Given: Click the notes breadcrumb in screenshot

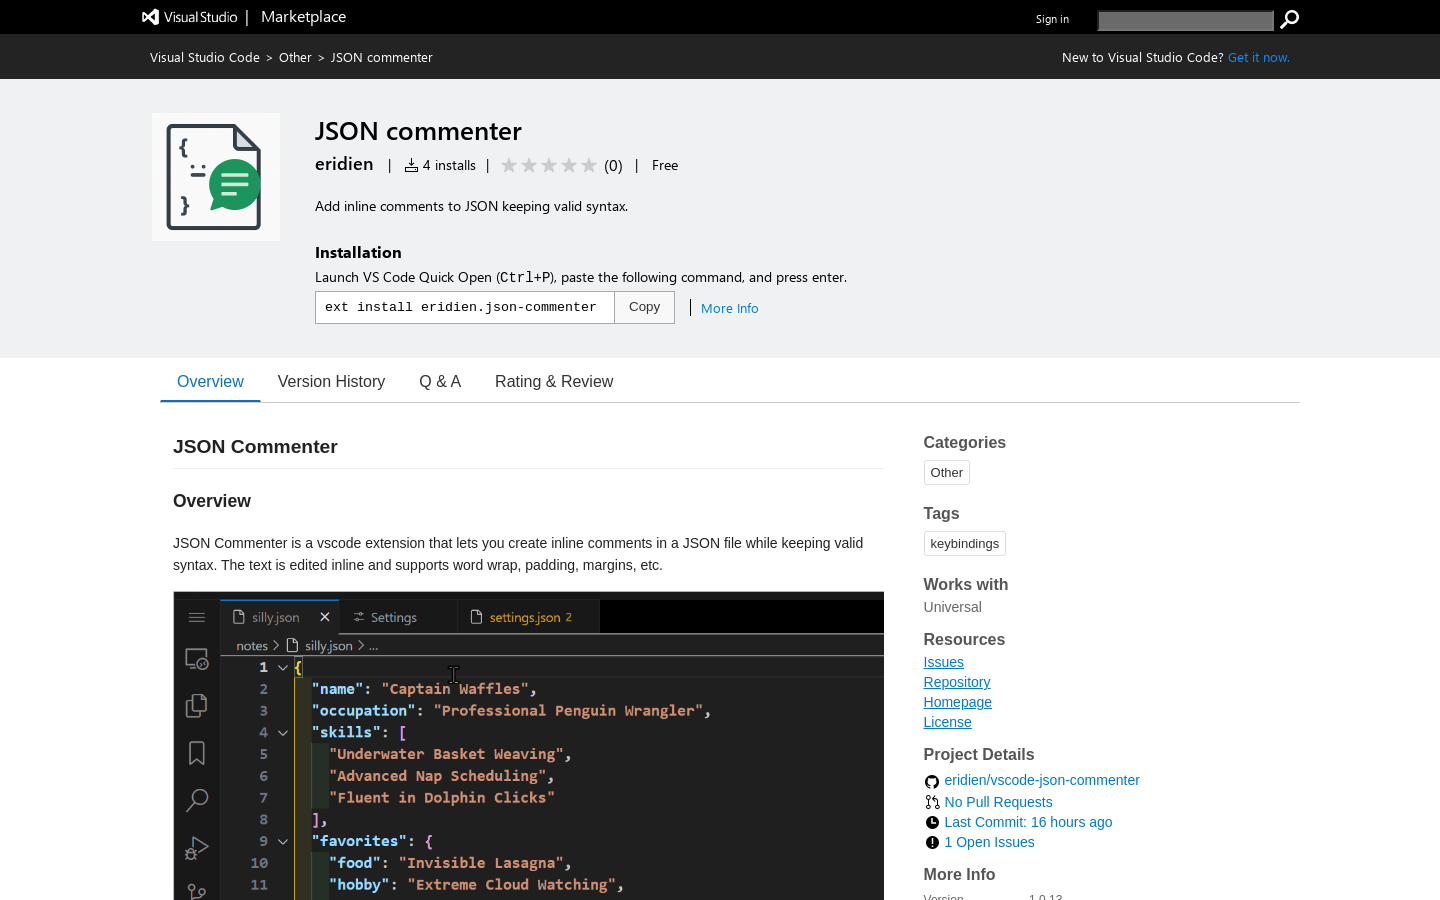Looking at the screenshot, I should (x=252, y=646).
